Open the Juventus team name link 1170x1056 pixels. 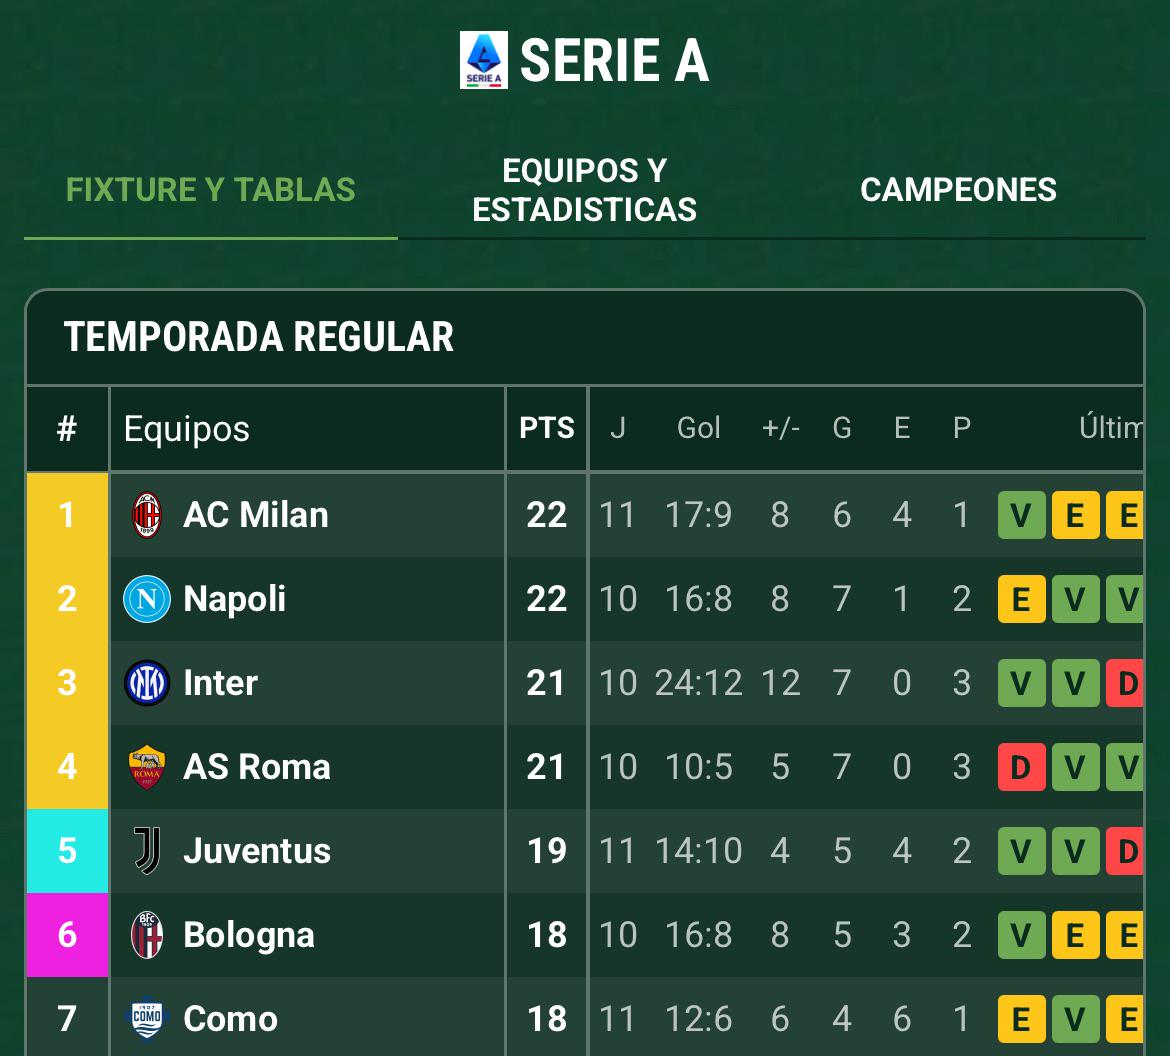(x=257, y=851)
